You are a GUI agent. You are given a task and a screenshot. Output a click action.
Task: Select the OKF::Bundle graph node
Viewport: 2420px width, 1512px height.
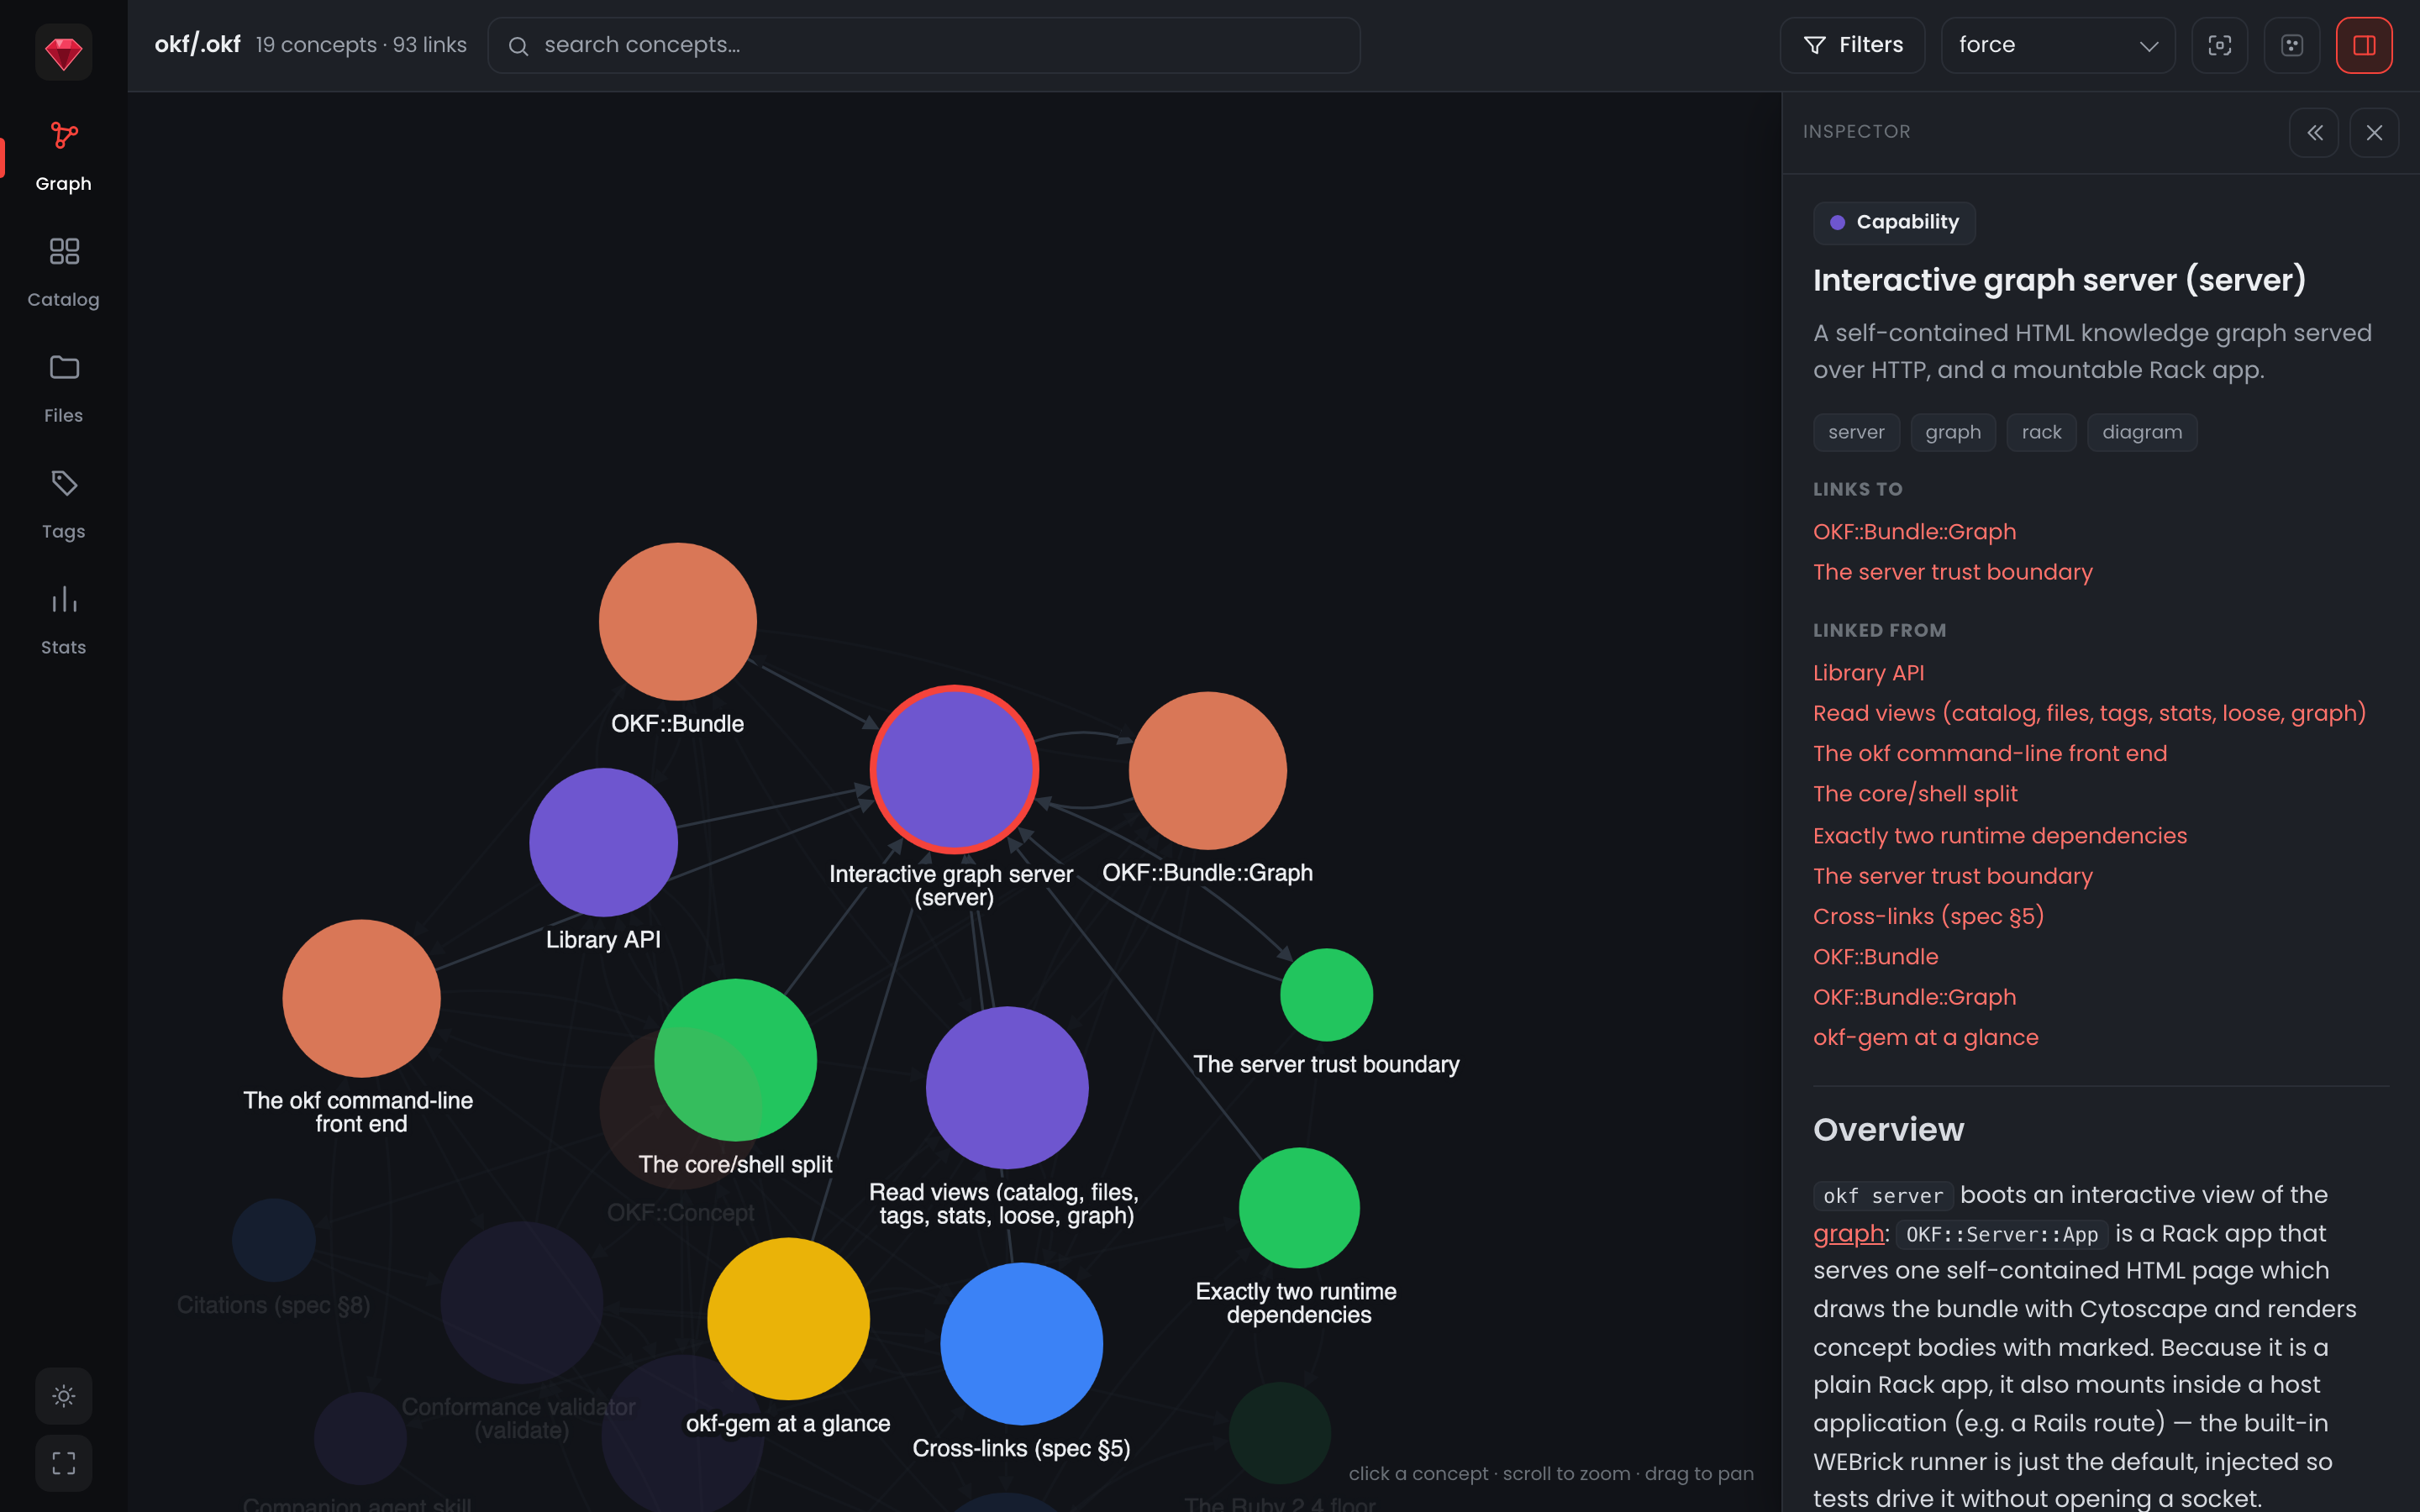pos(677,621)
